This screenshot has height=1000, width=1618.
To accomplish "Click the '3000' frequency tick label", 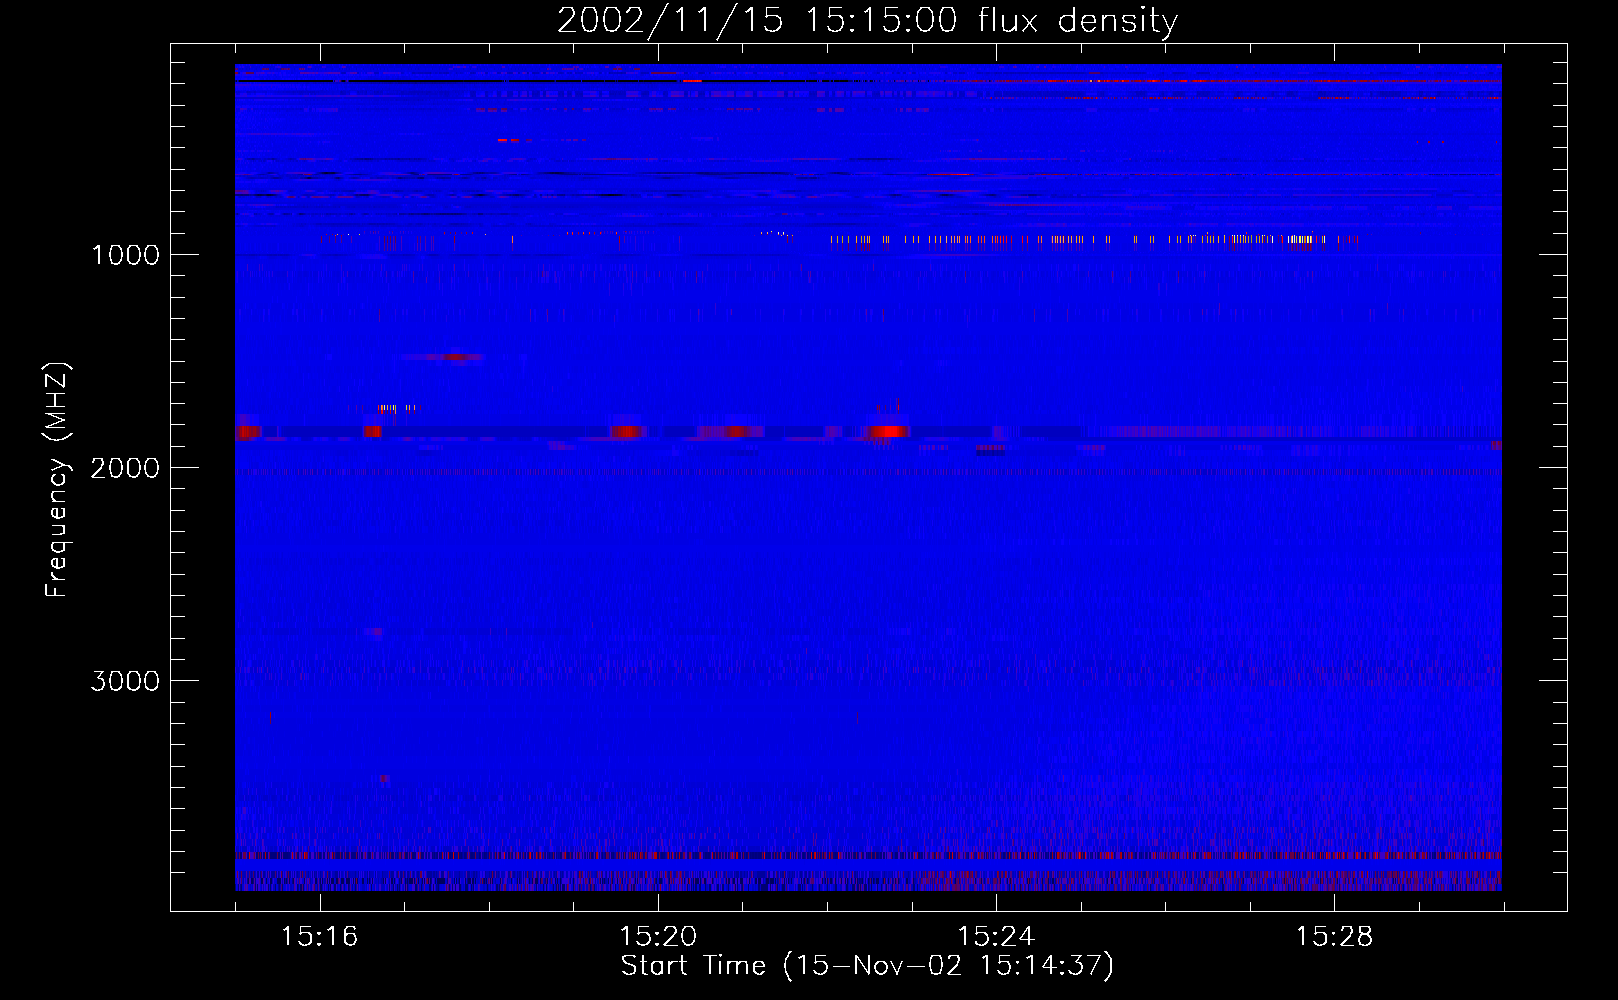I will pos(125,681).
